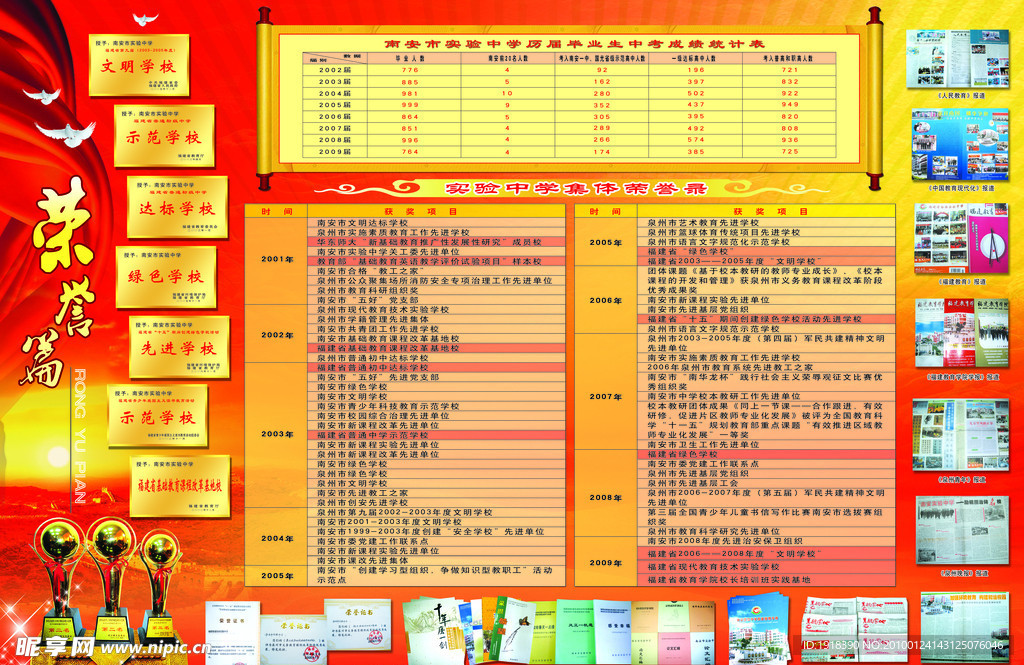Select the 泉州市篮球体育传统项目先进学校 row
This screenshot has width=1024, height=665.
(766, 233)
